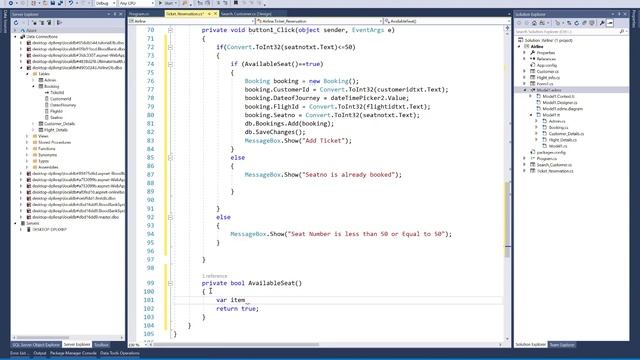640x360 pixels.
Task: Switch to the Team Explorer bottom tab
Action: (x=562, y=345)
